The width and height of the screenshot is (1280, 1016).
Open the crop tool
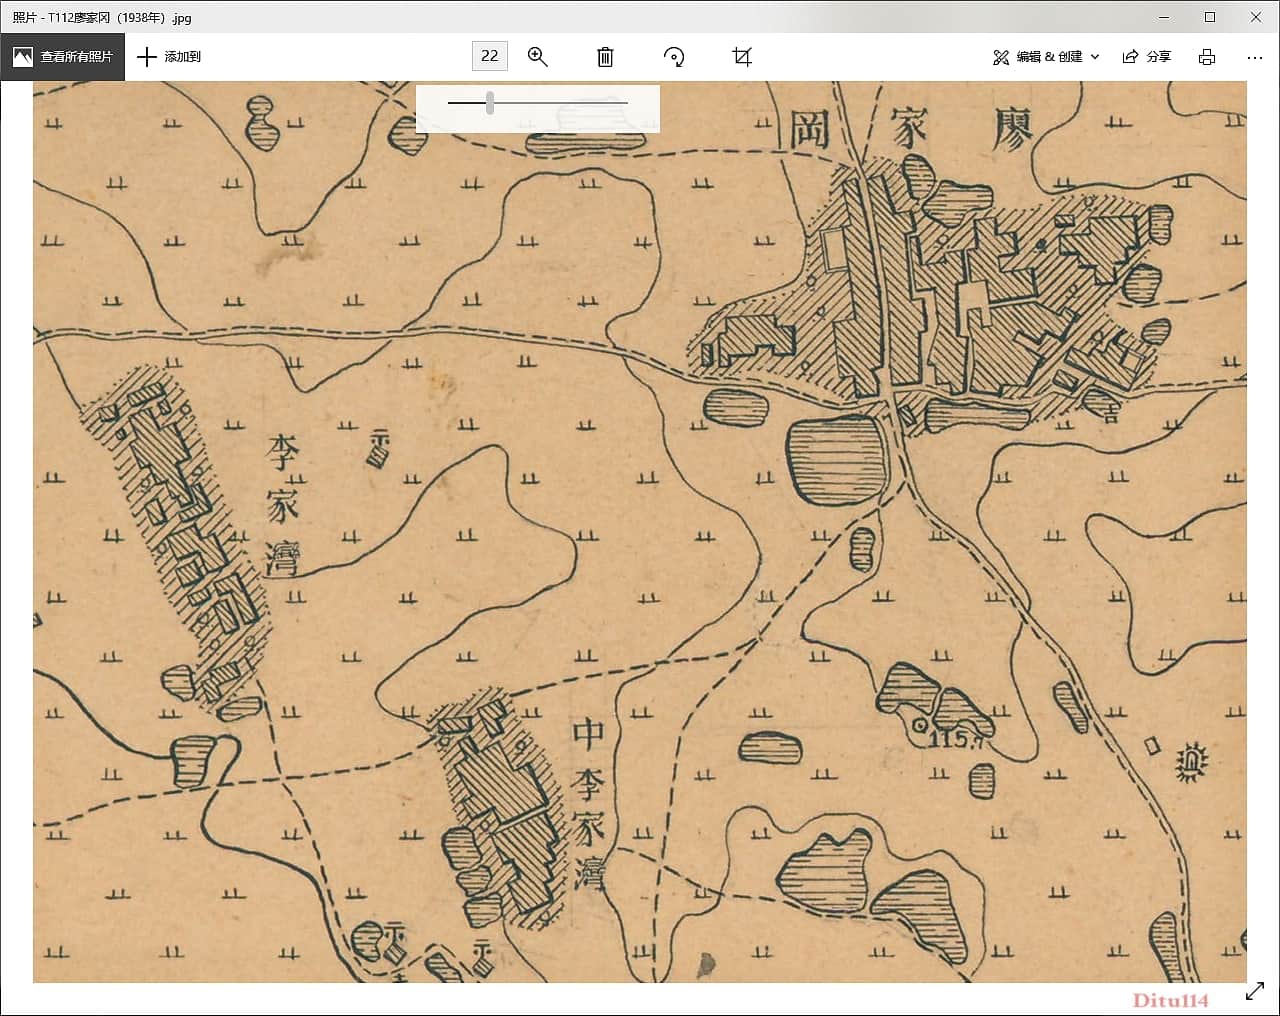click(742, 57)
